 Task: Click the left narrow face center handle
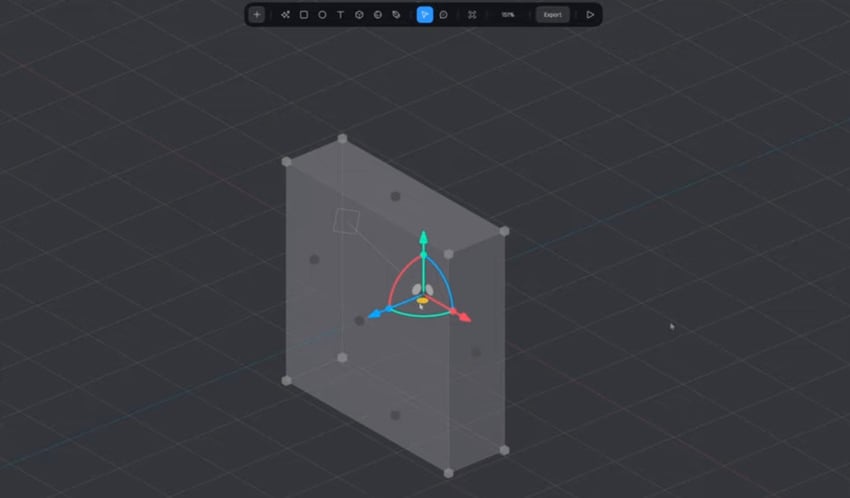[314, 260]
